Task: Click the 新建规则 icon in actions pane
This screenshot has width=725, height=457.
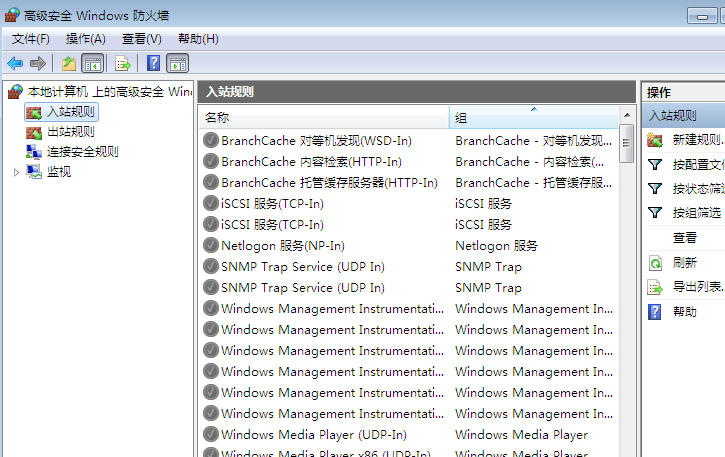Action: (655, 140)
